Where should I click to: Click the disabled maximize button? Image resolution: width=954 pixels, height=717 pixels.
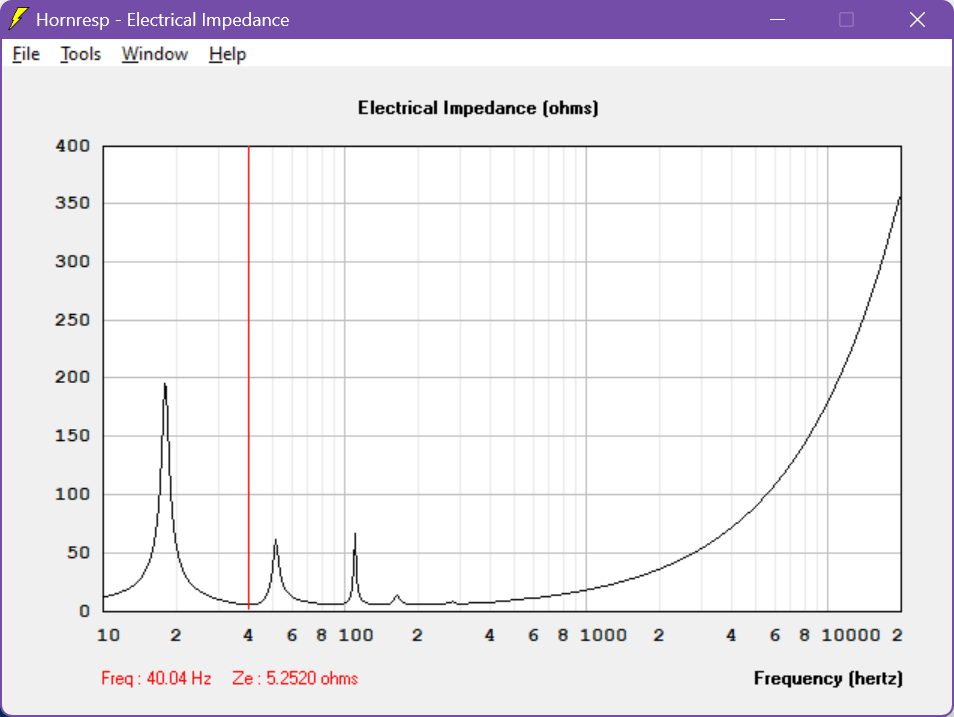click(x=846, y=19)
